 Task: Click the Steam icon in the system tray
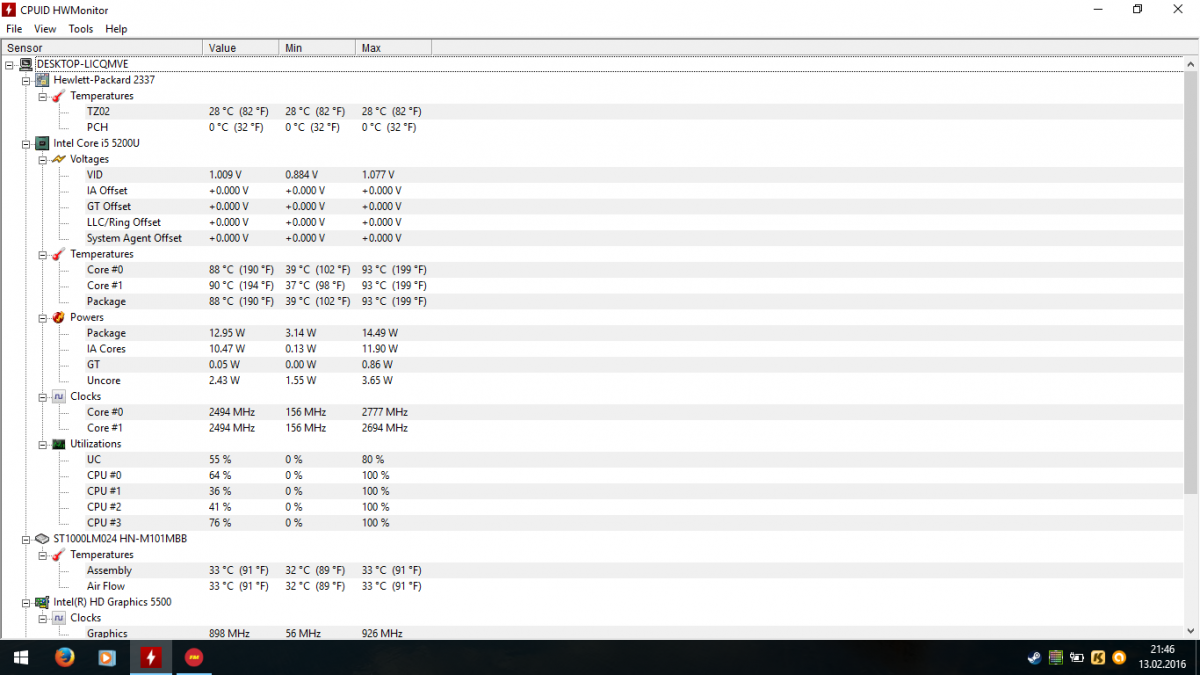coord(1034,658)
